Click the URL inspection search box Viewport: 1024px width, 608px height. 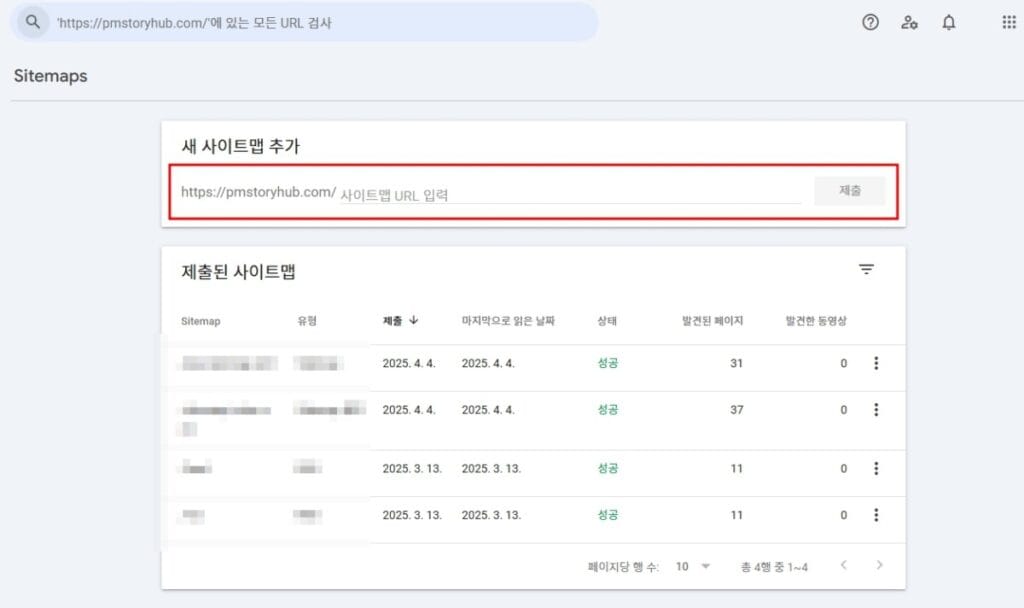(320, 22)
